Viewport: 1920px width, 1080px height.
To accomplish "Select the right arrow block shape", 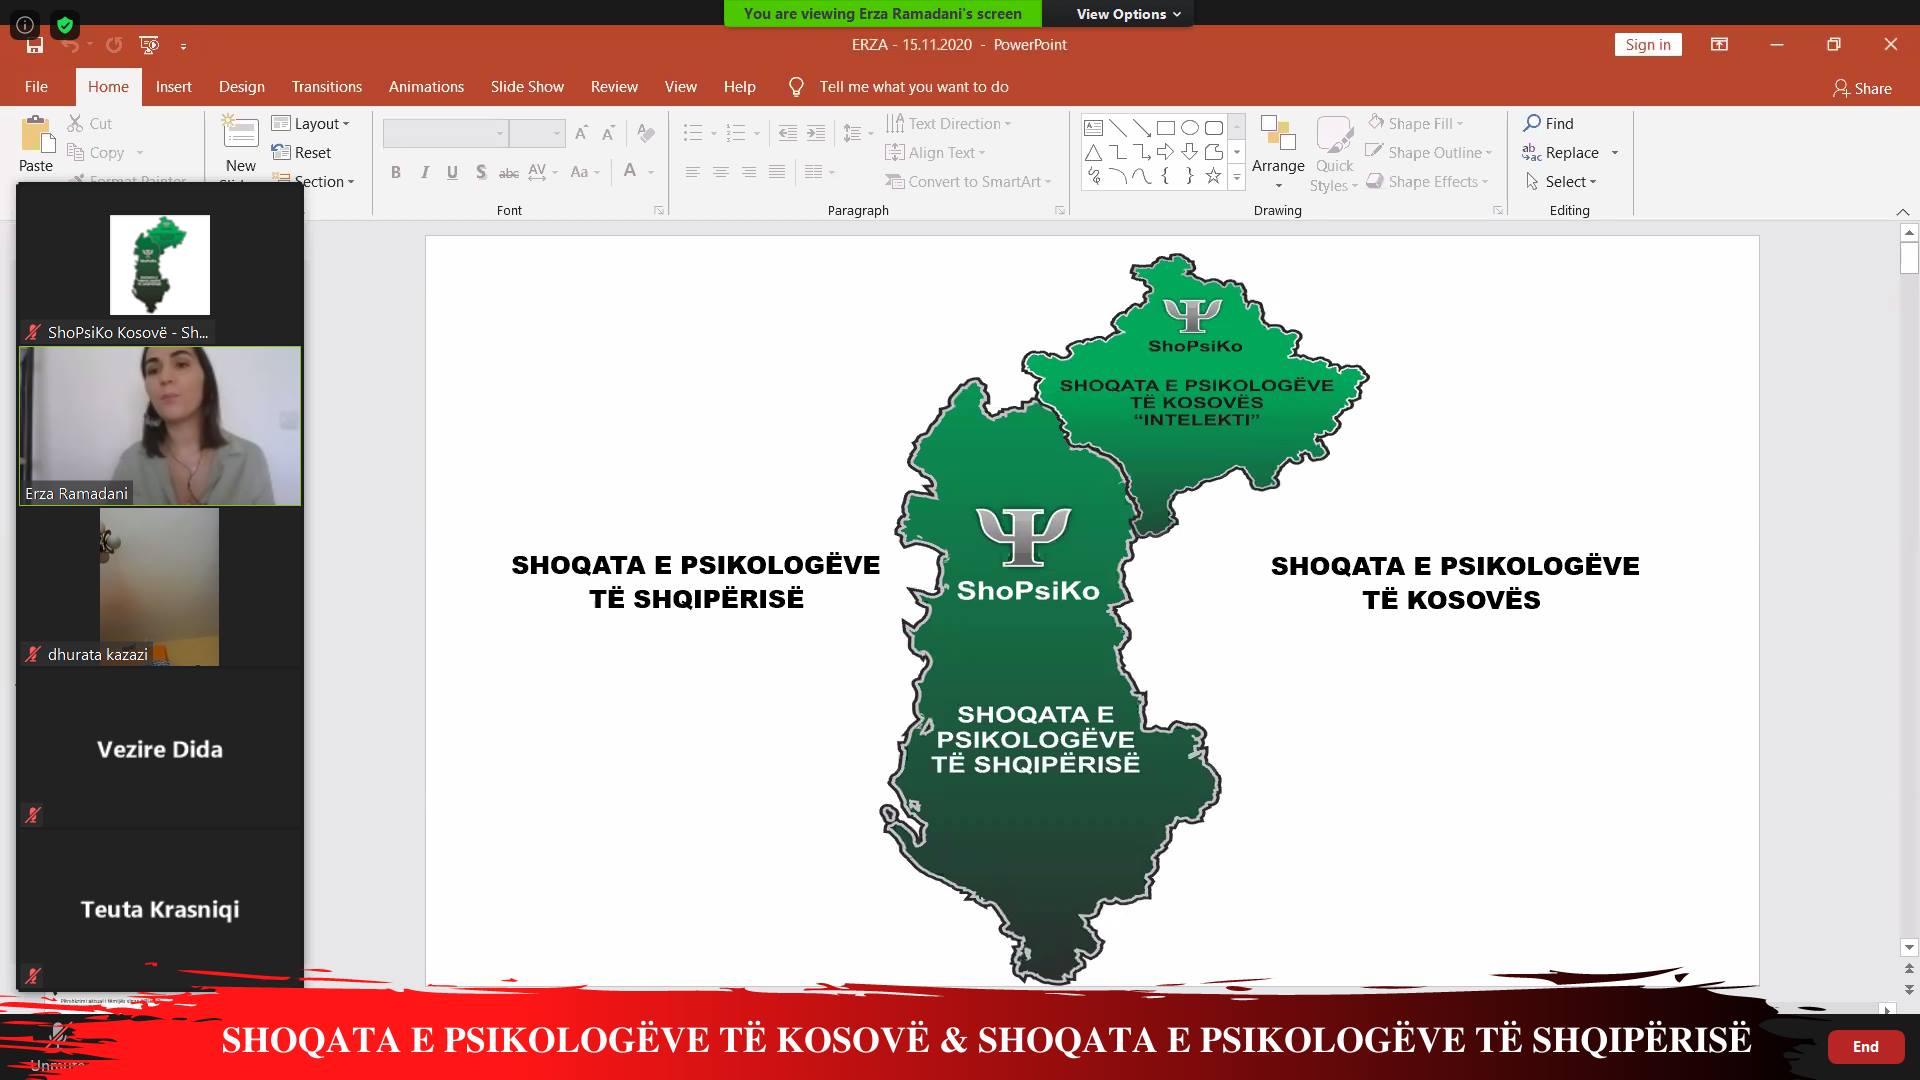I will (1166, 152).
